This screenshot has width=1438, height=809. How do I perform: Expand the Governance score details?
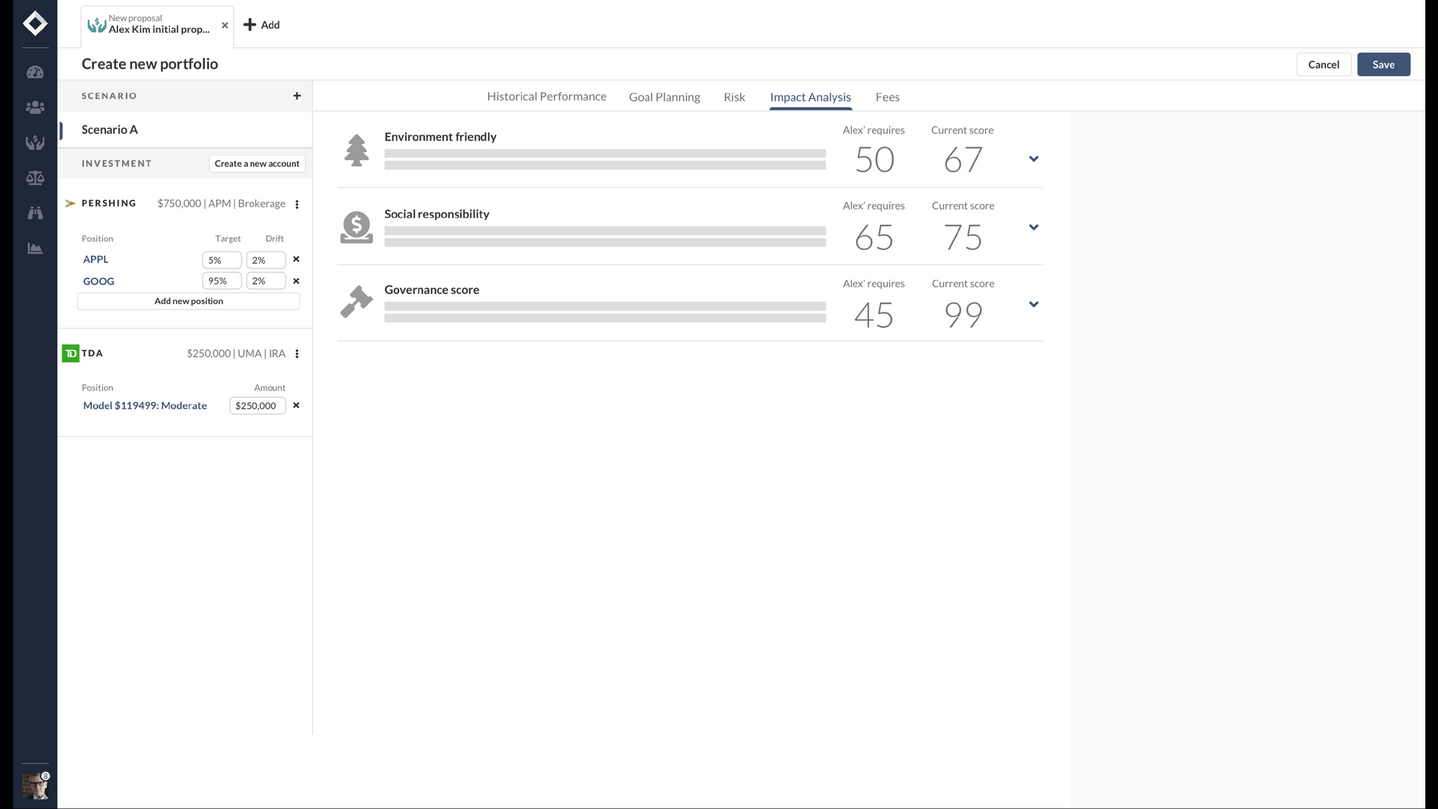click(1033, 305)
